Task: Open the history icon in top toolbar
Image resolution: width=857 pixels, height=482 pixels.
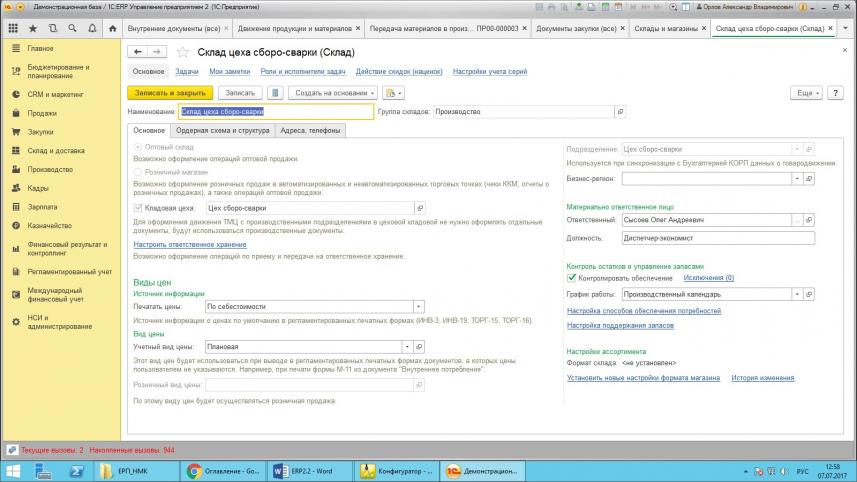Action: [52, 29]
